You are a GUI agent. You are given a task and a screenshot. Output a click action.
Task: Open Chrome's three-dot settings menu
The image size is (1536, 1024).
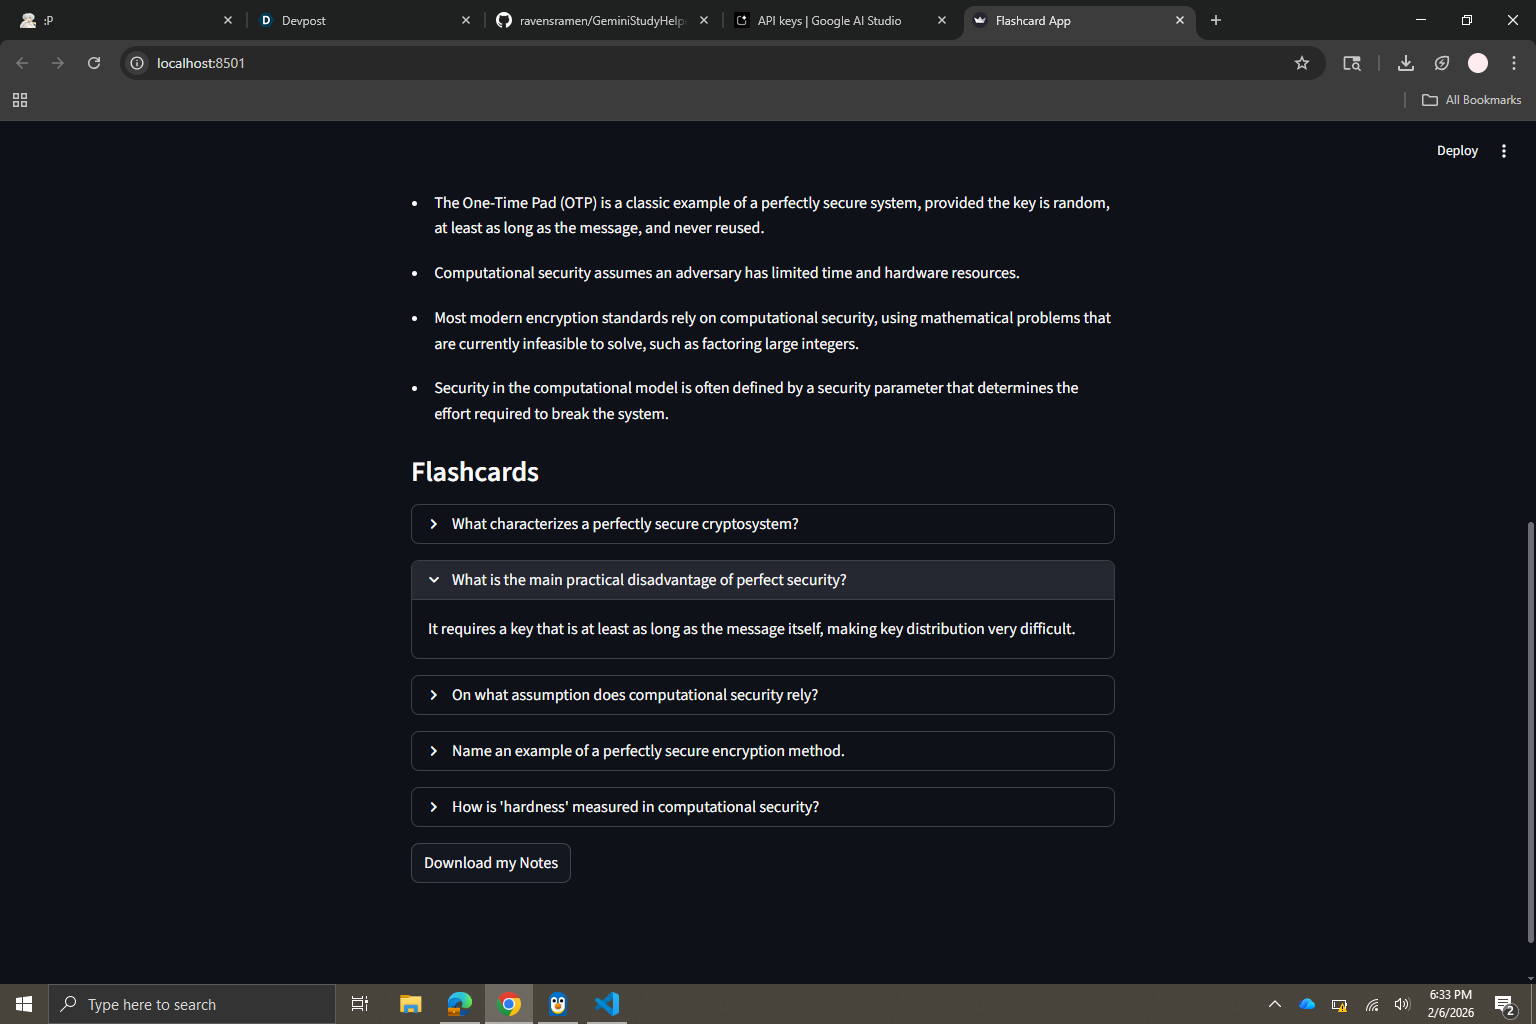click(1514, 63)
